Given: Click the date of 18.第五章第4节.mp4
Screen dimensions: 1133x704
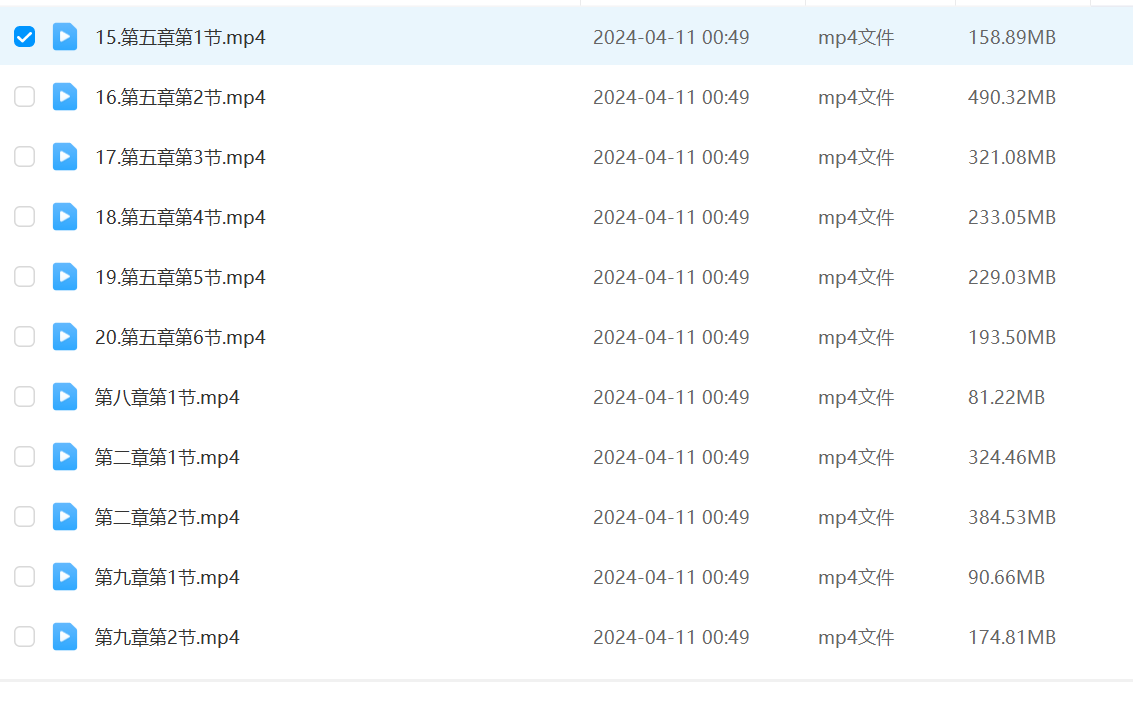Looking at the screenshot, I should pos(670,217).
